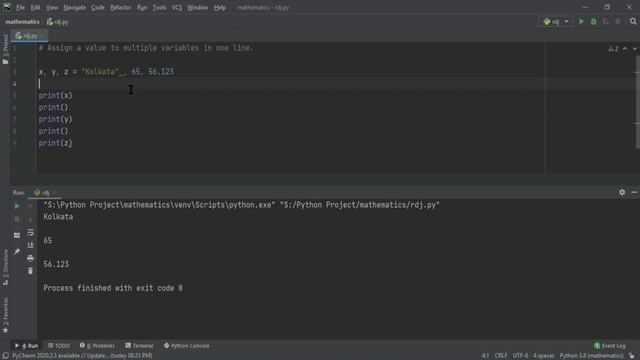Screen dimensions: 640x360
Task: Open the Favorites tool window sidebar button
Action: point(5,315)
